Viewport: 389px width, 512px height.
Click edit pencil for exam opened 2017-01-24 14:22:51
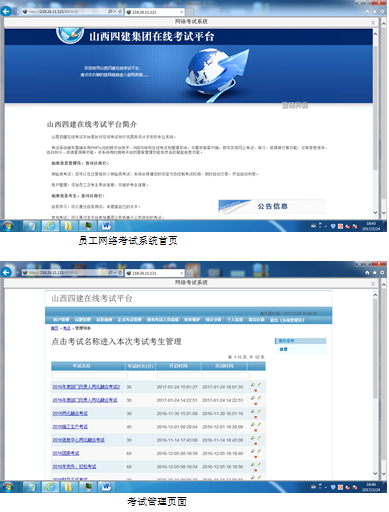[259, 398]
